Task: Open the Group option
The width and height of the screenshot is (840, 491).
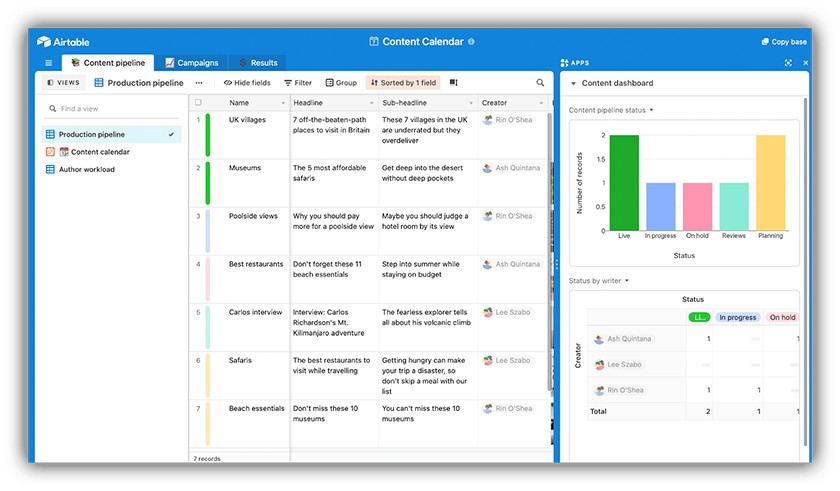Action: 341,83
